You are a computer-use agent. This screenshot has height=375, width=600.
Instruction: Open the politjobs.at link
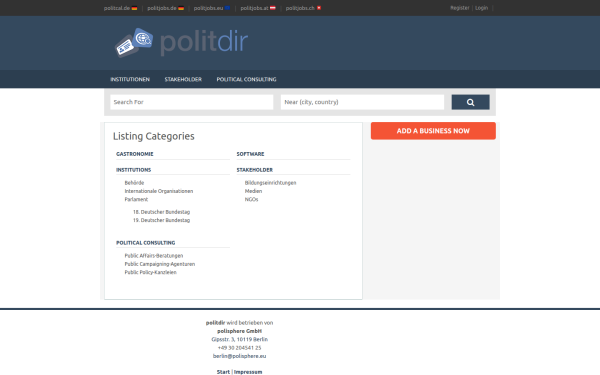click(258, 8)
